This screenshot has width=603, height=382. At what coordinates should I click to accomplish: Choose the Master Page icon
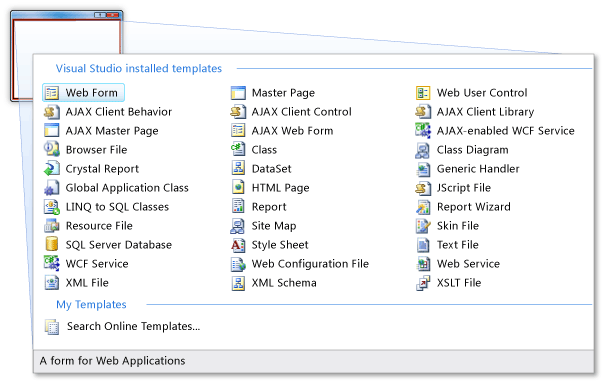pos(238,93)
